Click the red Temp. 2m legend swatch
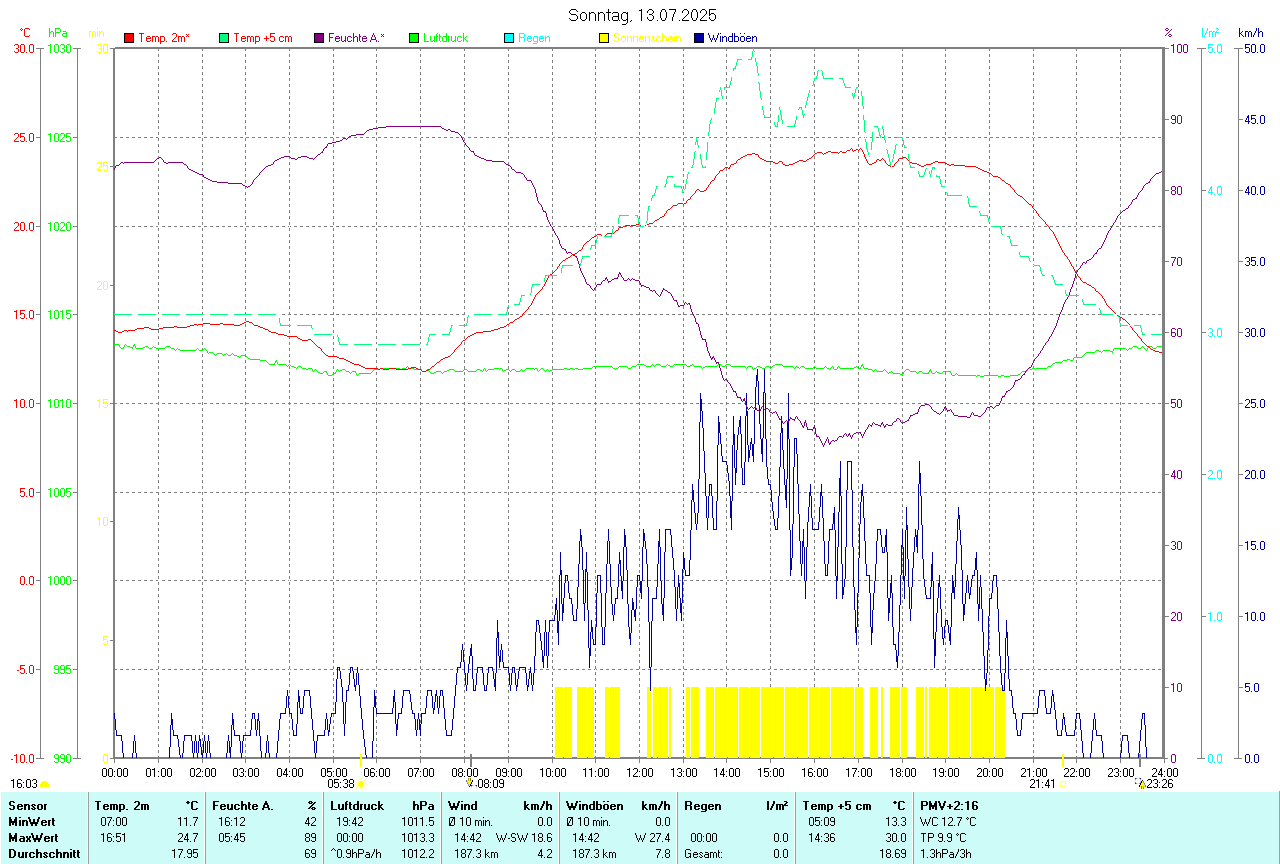 click(129, 38)
